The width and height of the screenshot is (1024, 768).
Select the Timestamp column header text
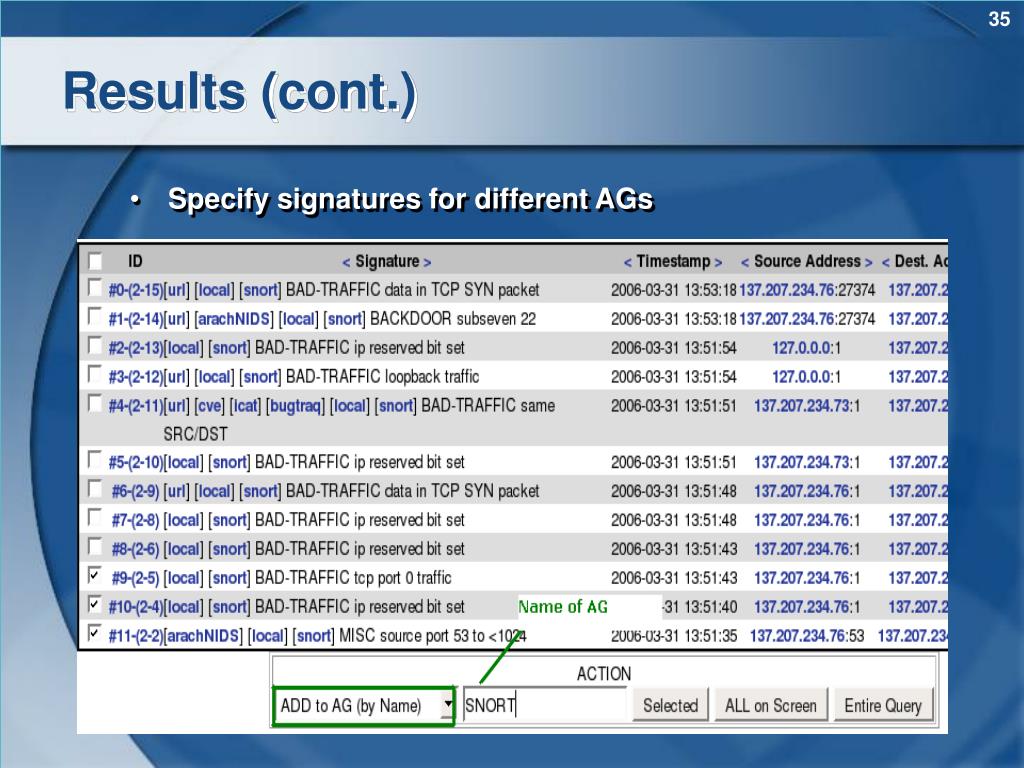point(673,262)
